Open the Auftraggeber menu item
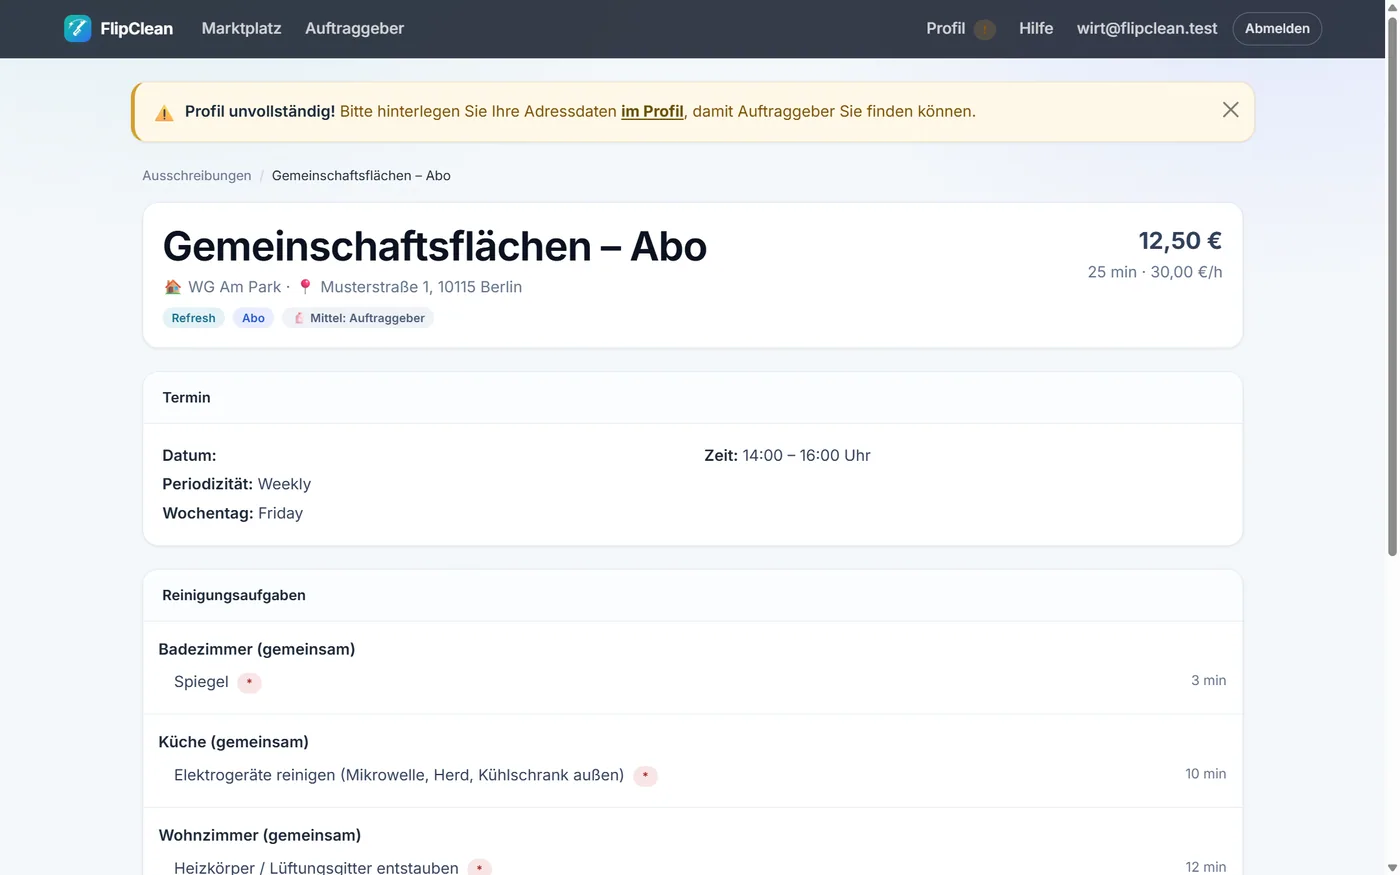The width and height of the screenshot is (1400, 875). [354, 28]
